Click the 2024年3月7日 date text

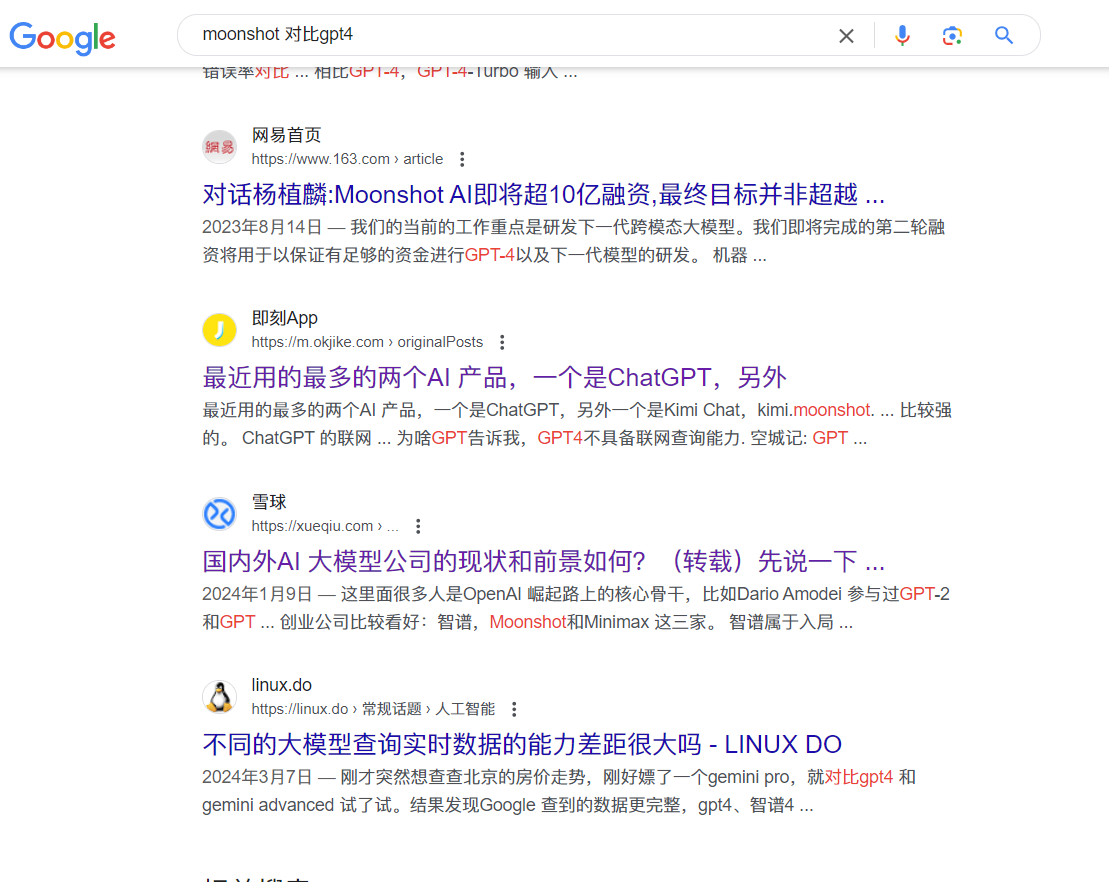point(257,777)
